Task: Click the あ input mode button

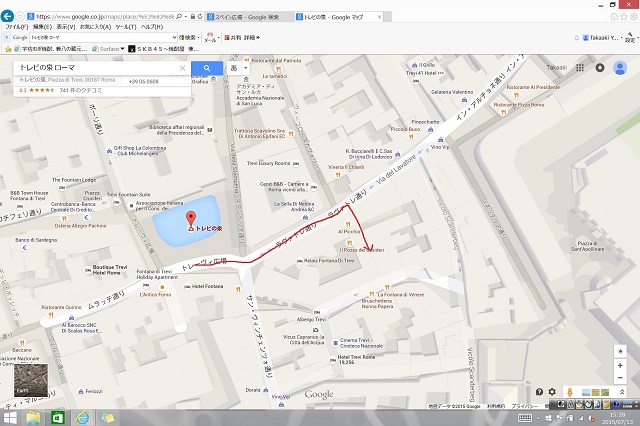Action: point(234,68)
